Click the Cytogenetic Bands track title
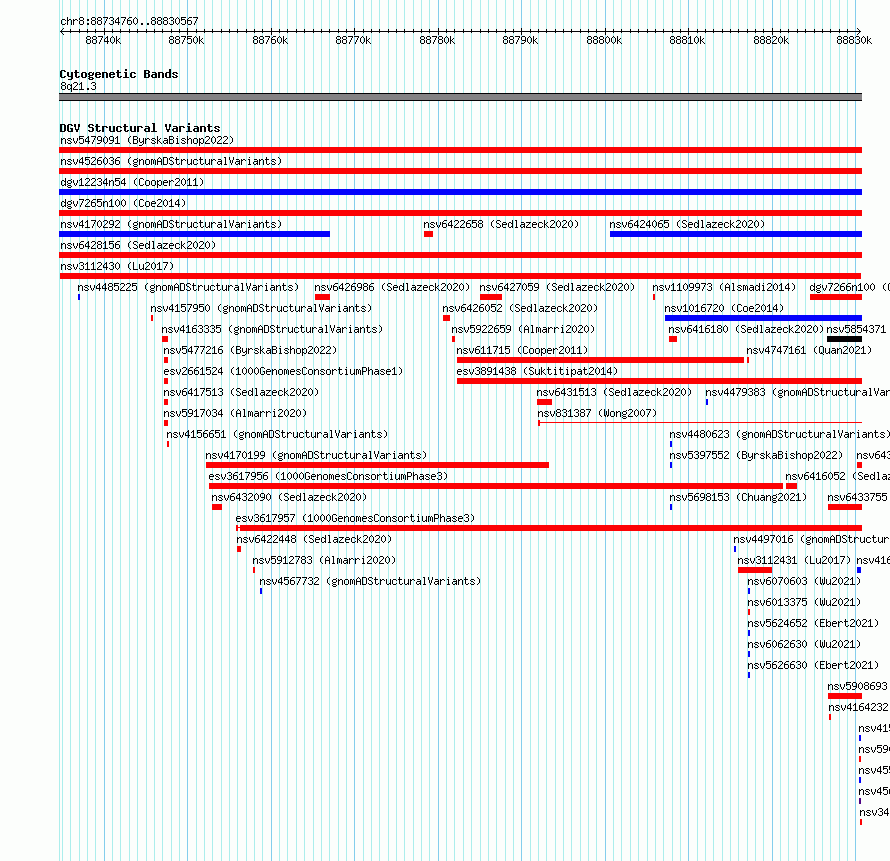Image resolution: width=890 pixels, height=861 pixels. click(119, 74)
